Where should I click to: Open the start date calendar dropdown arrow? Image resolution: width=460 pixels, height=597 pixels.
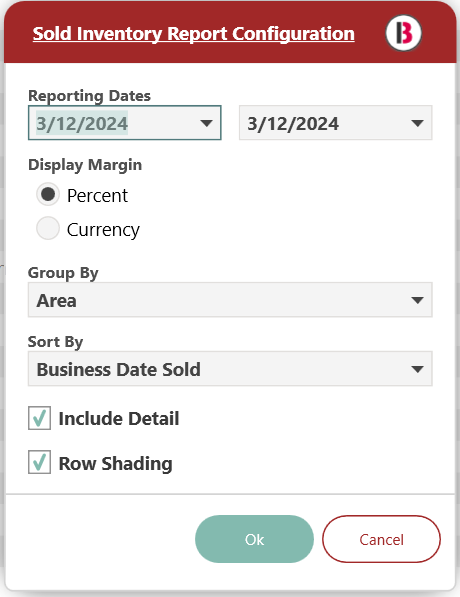pos(206,123)
